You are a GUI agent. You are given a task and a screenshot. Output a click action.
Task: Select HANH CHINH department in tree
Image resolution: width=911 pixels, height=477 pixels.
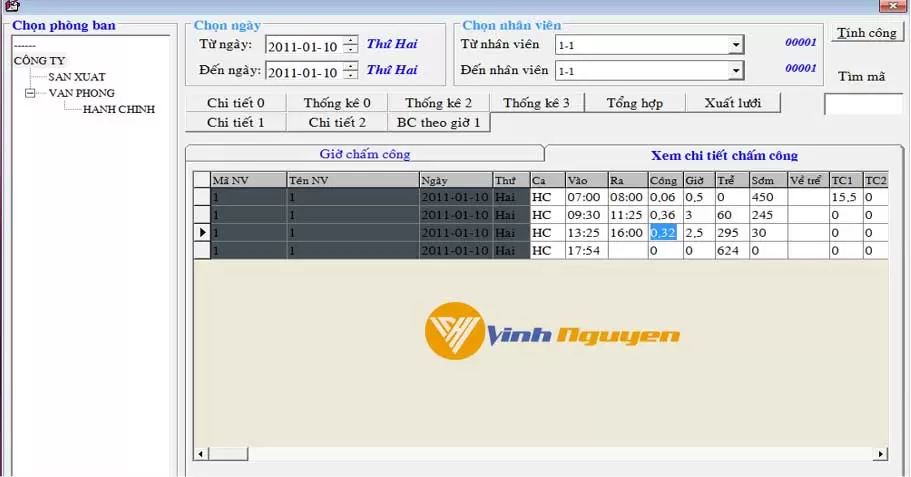tap(119, 109)
